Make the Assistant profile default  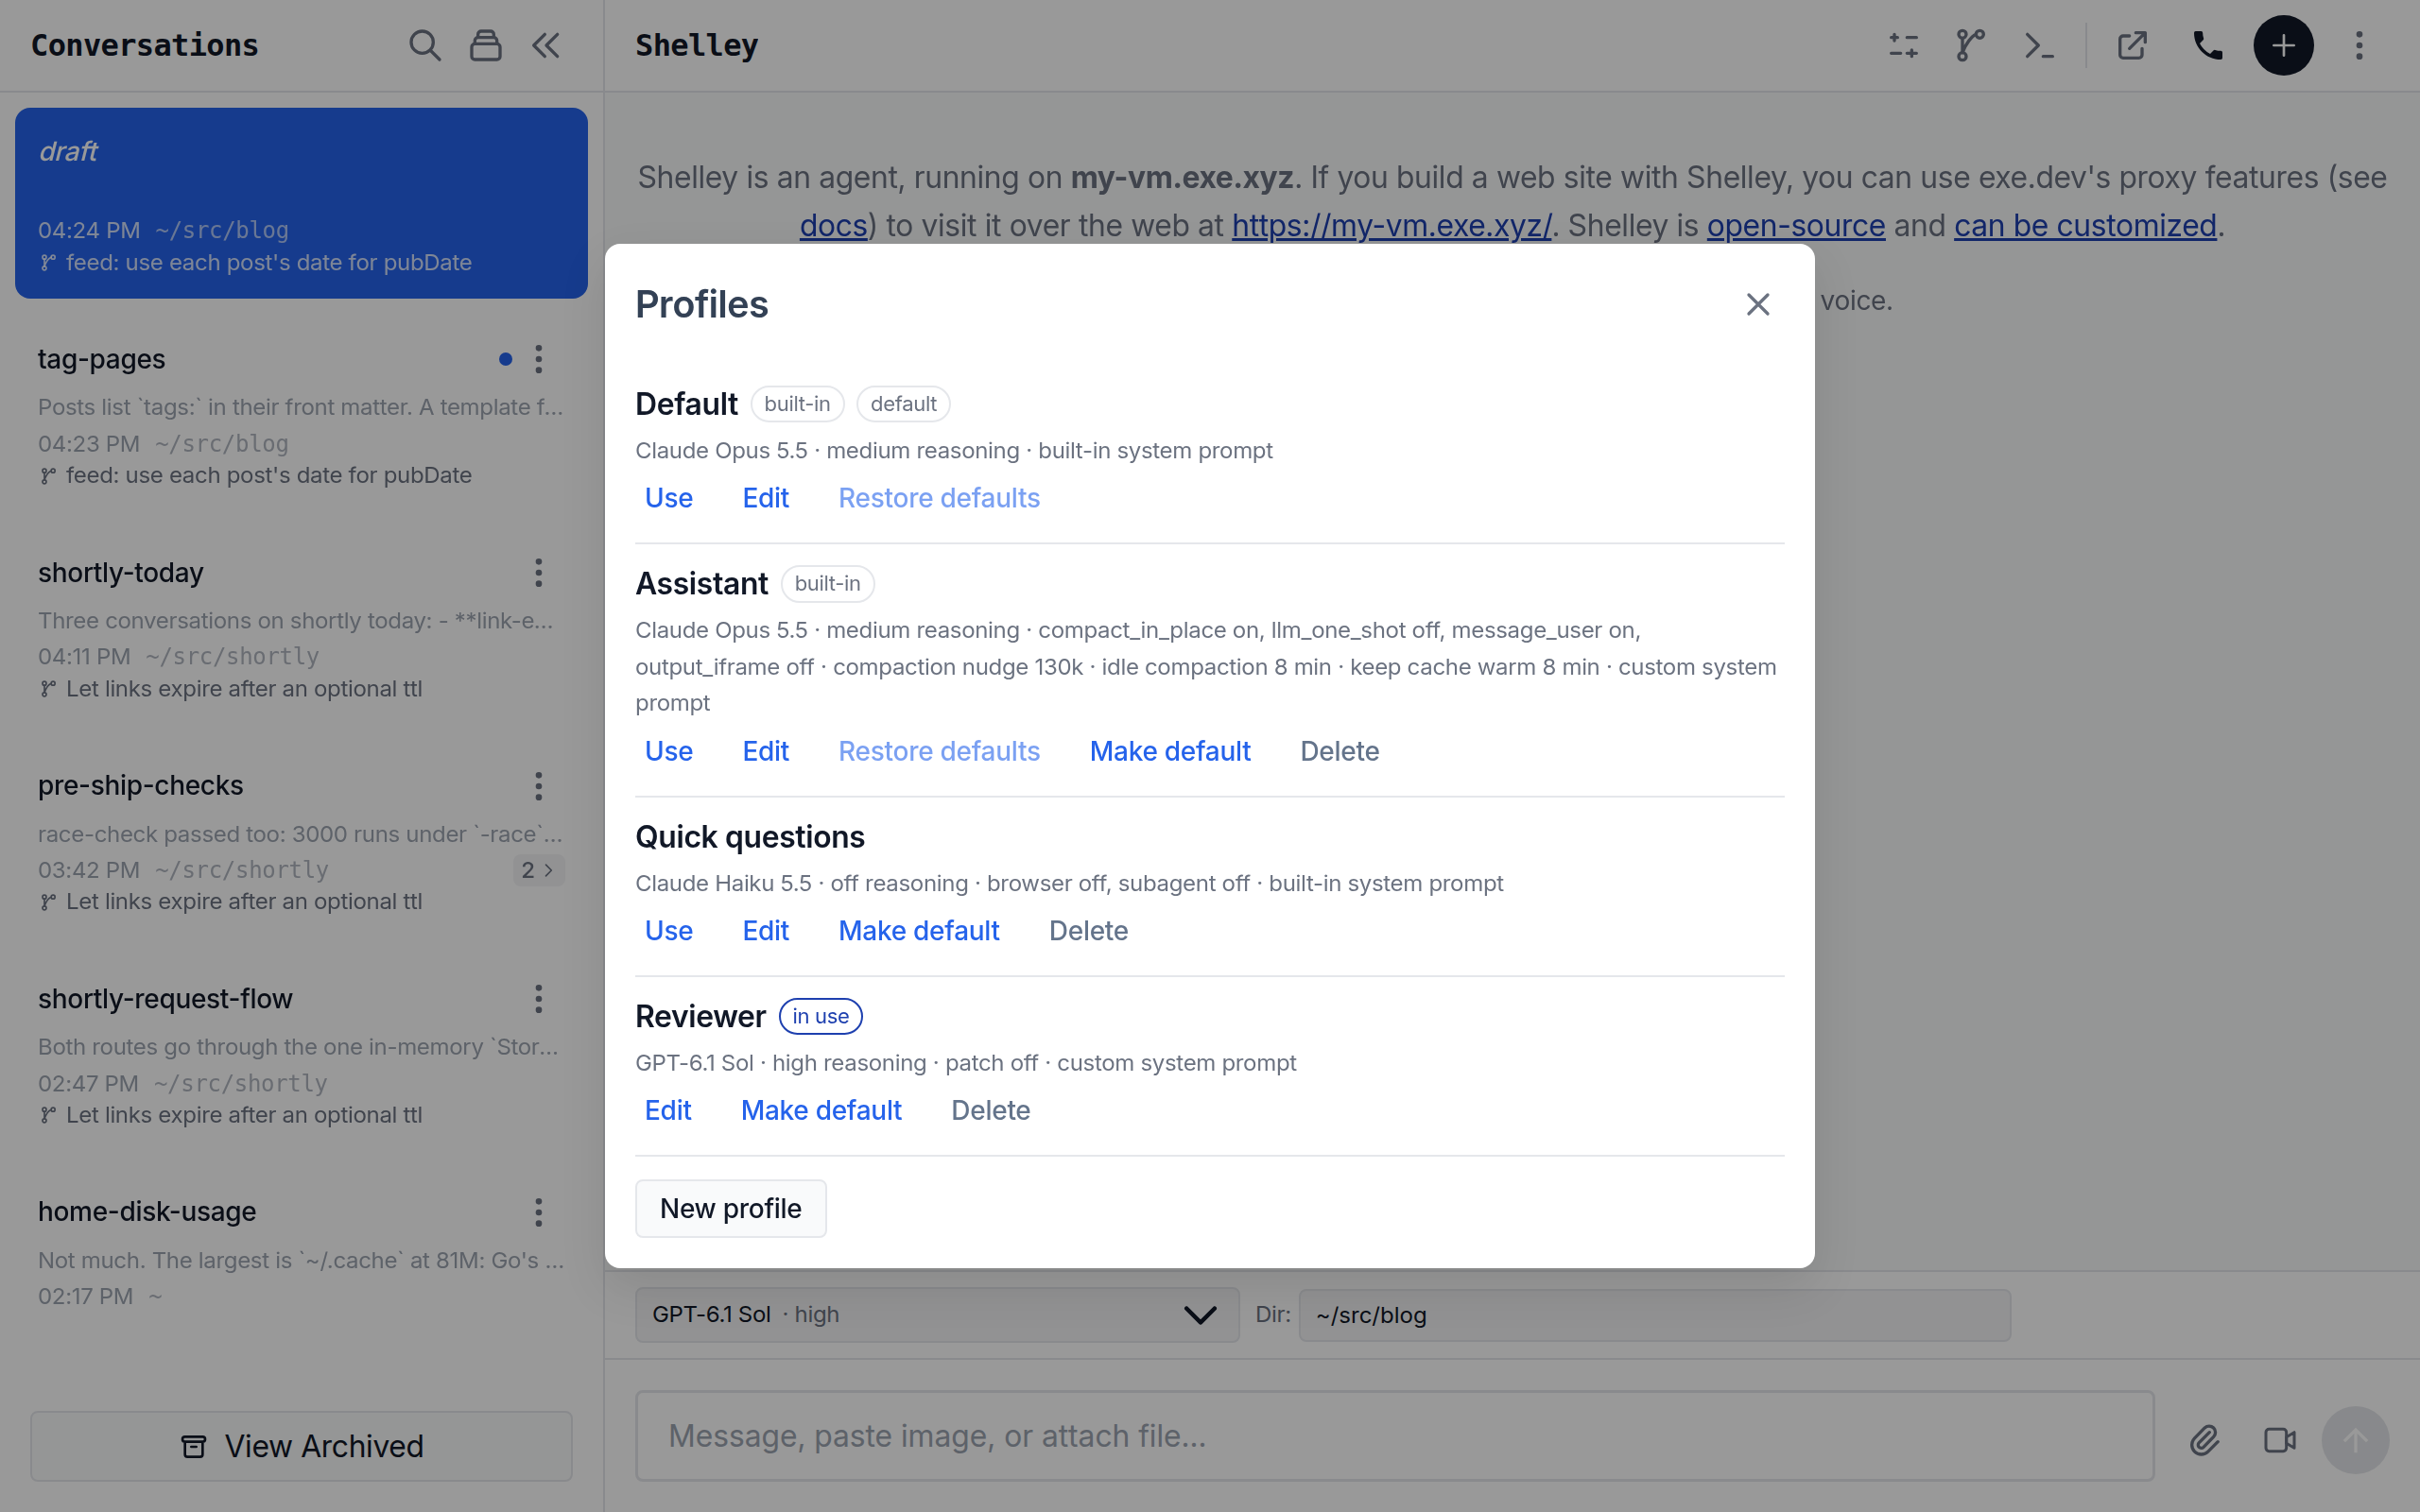pyautogui.click(x=1170, y=751)
